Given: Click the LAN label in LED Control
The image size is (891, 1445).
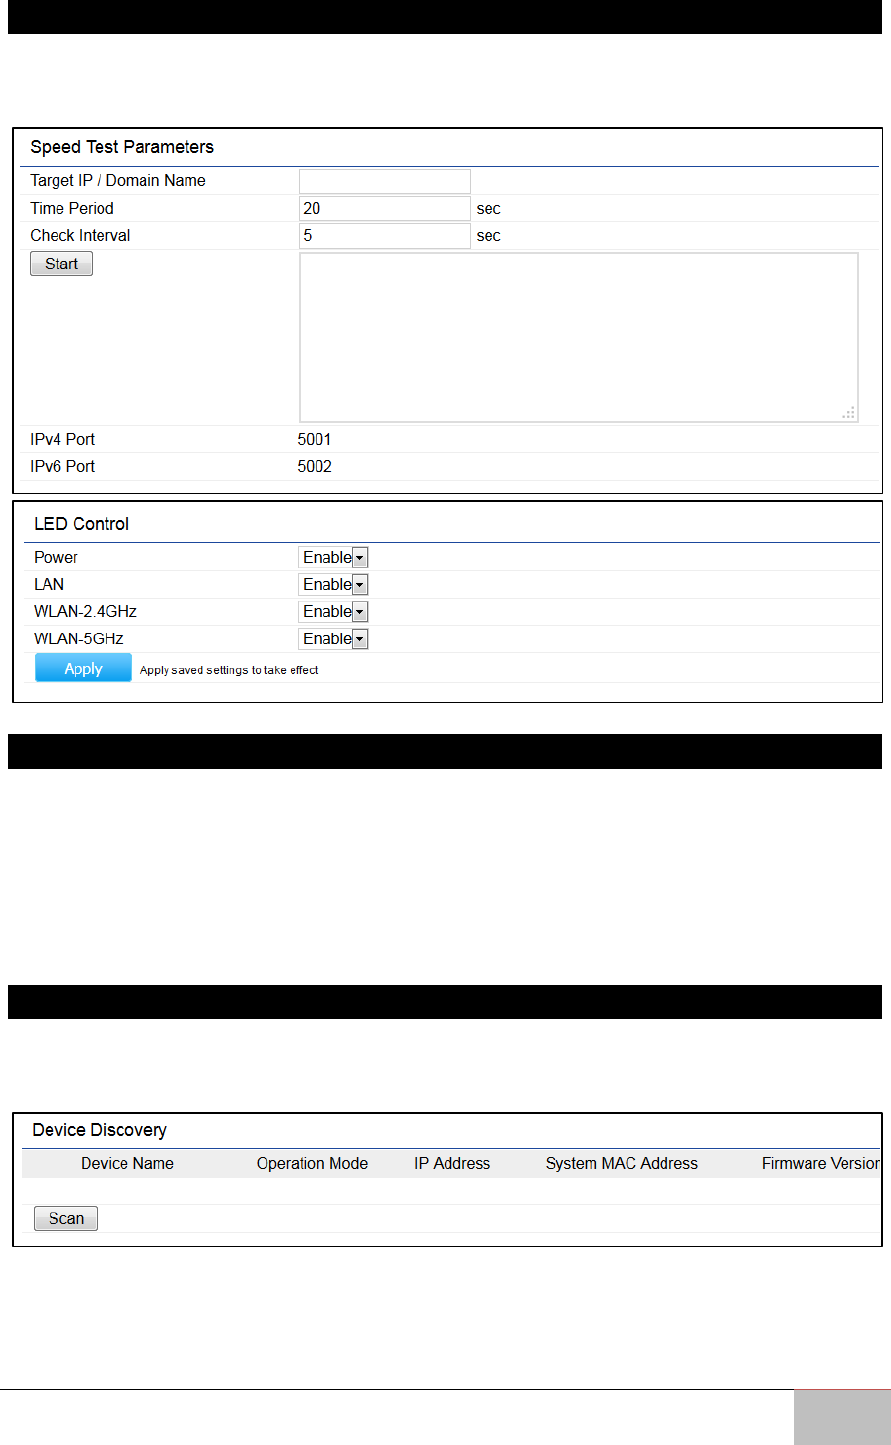Looking at the screenshot, I should click(49, 584).
